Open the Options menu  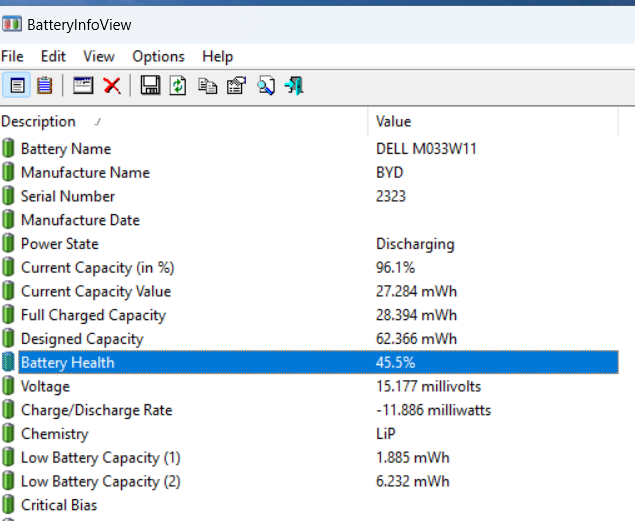pos(158,56)
